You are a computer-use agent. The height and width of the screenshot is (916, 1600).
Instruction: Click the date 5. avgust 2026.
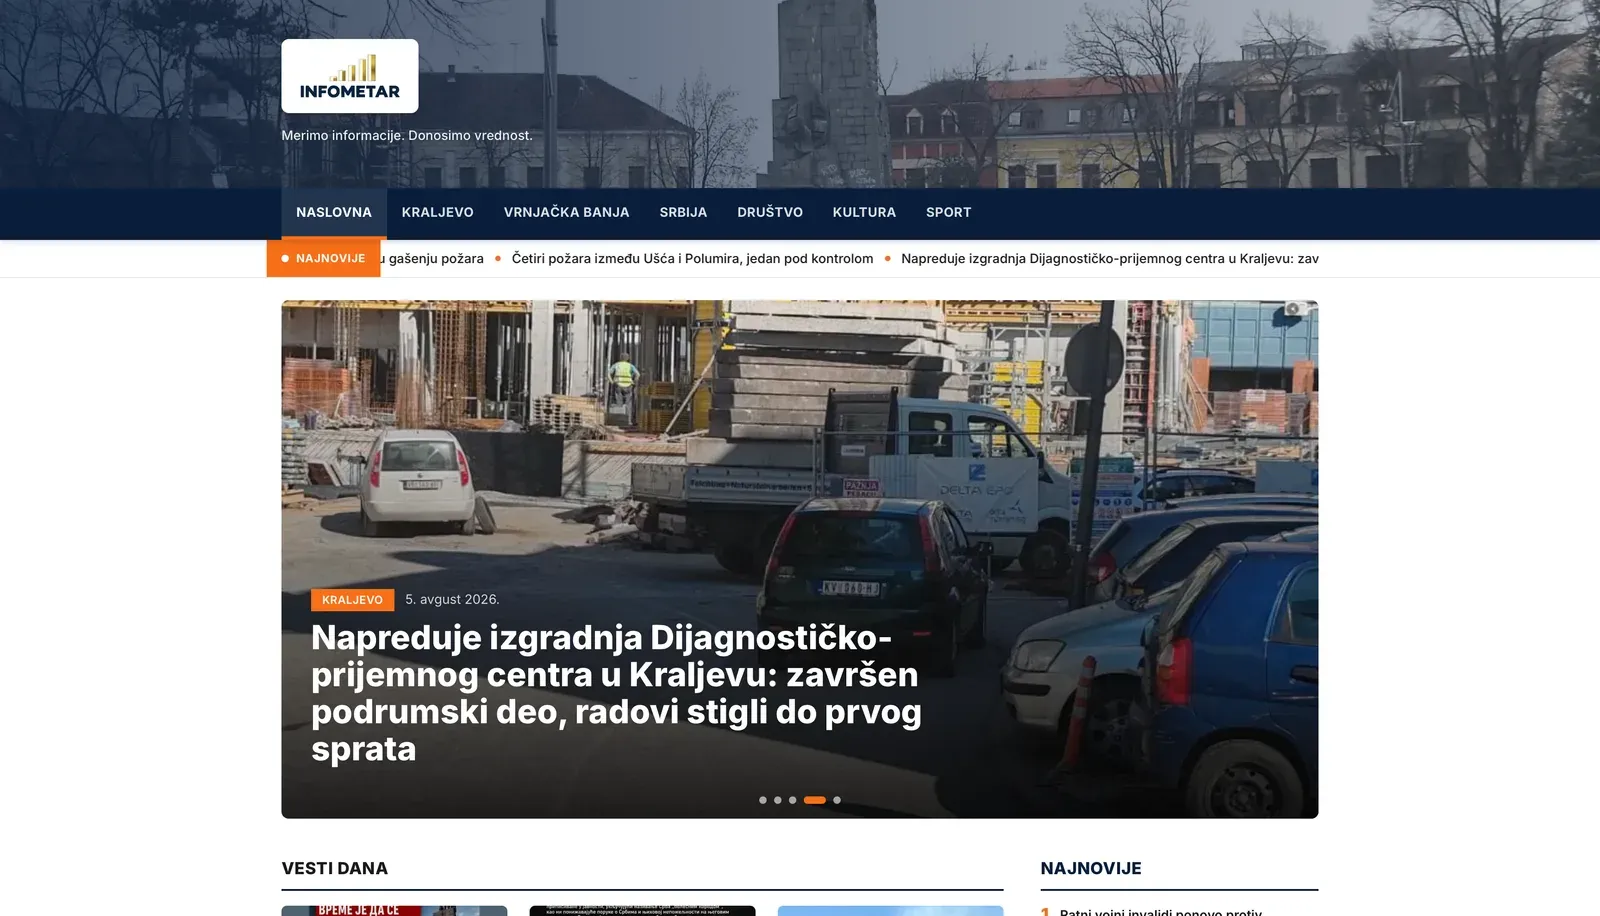point(452,599)
